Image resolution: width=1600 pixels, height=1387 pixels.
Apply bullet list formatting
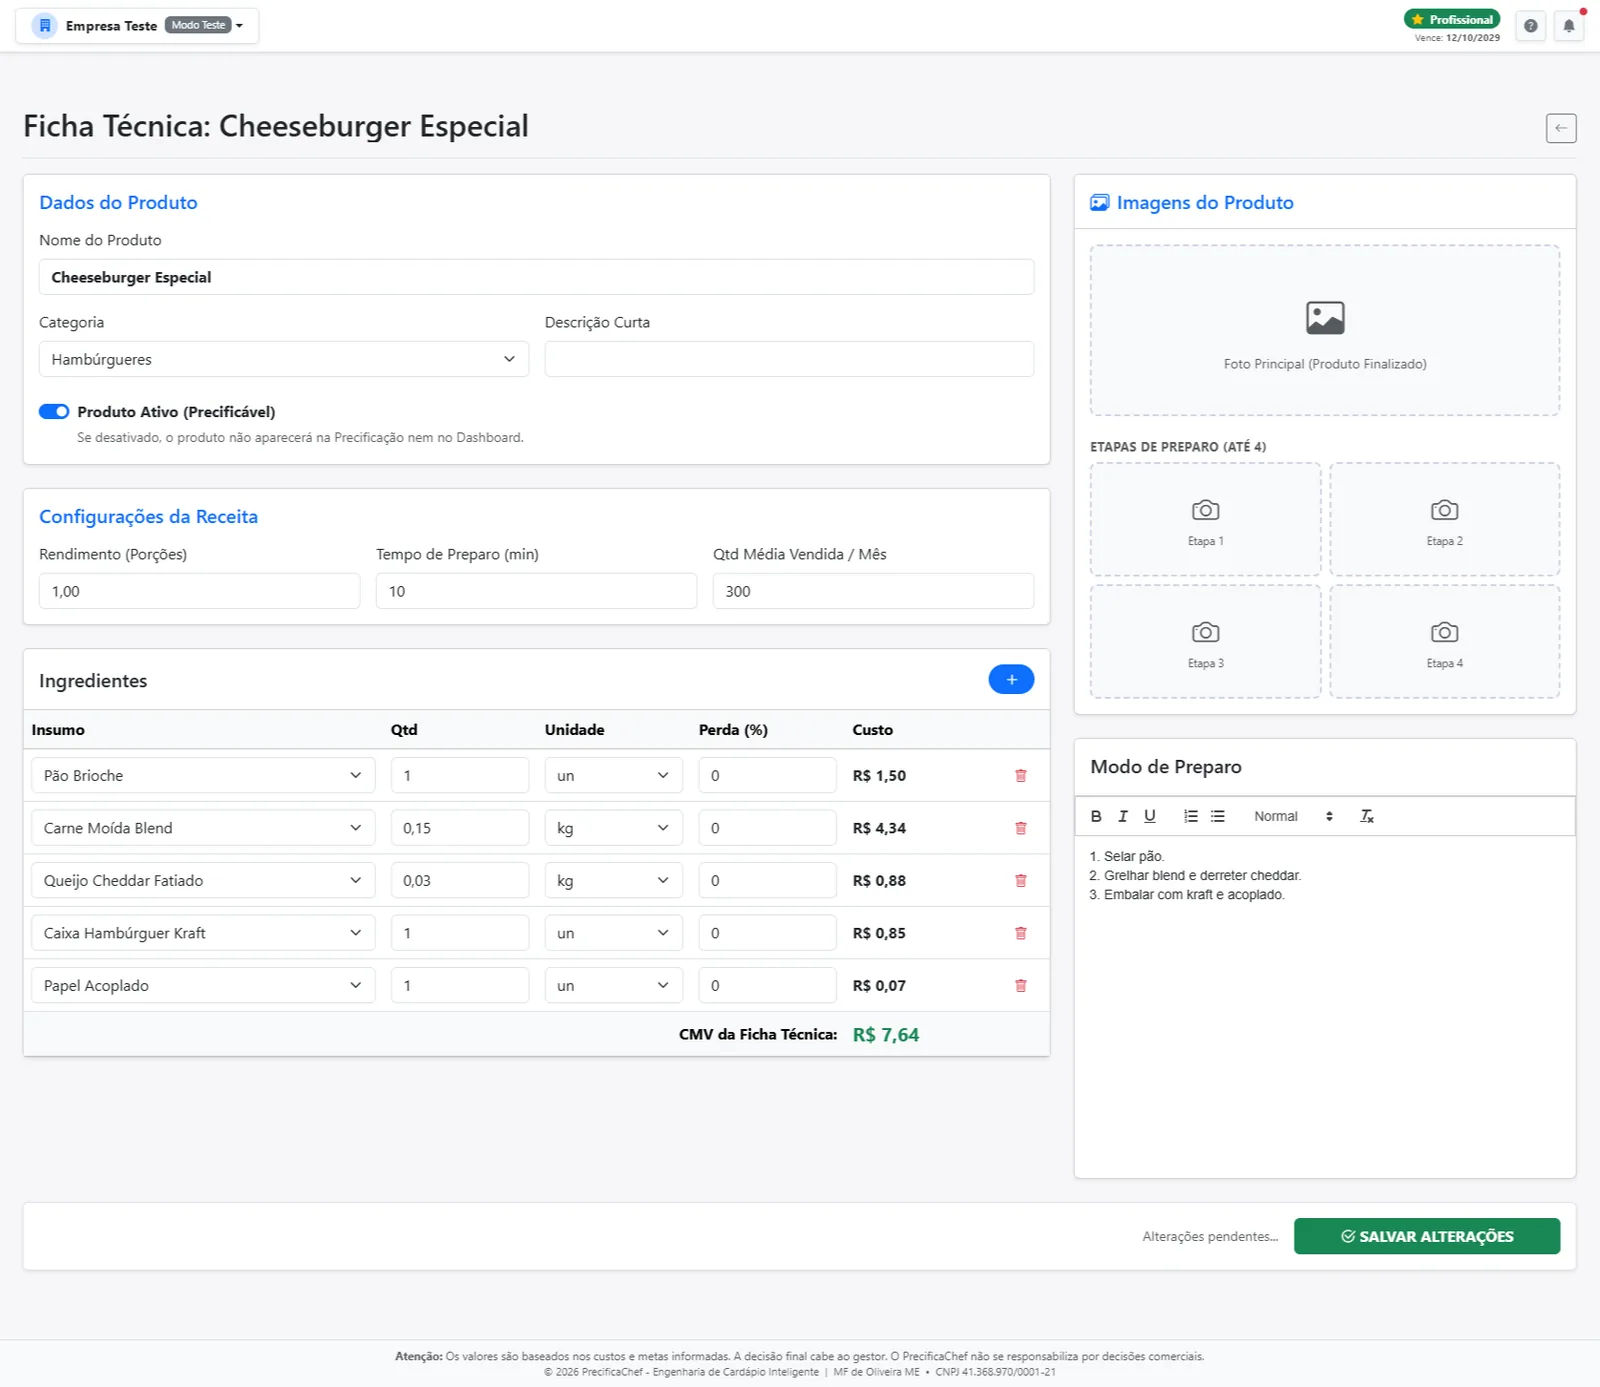click(1218, 816)
